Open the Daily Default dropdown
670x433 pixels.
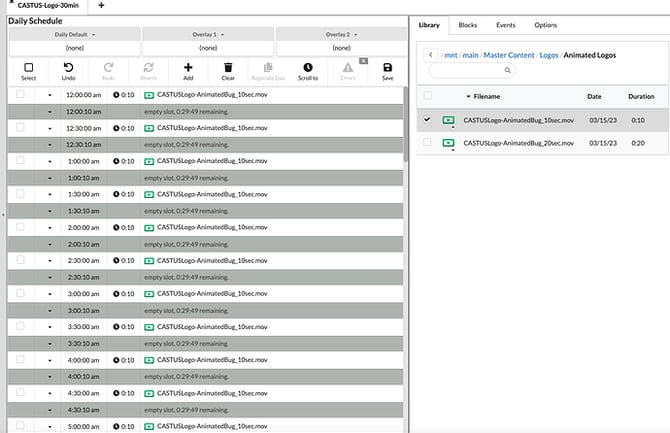tap(74, 35)
